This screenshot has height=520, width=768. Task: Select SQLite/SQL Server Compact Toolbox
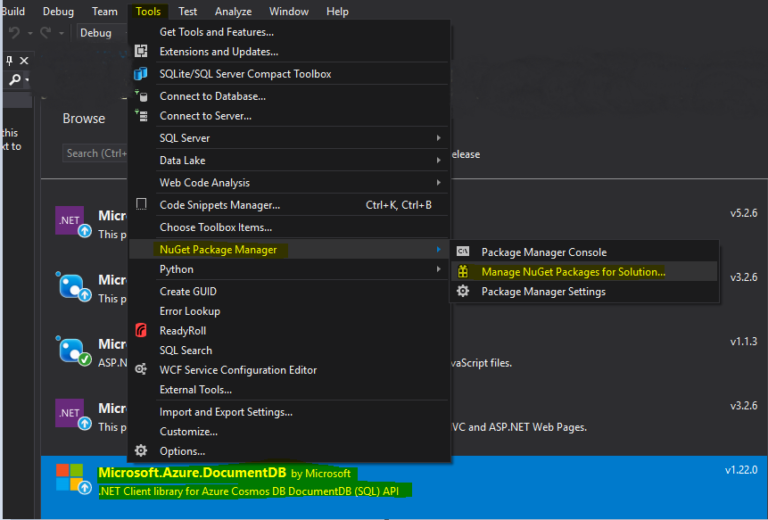click(289, 73)
